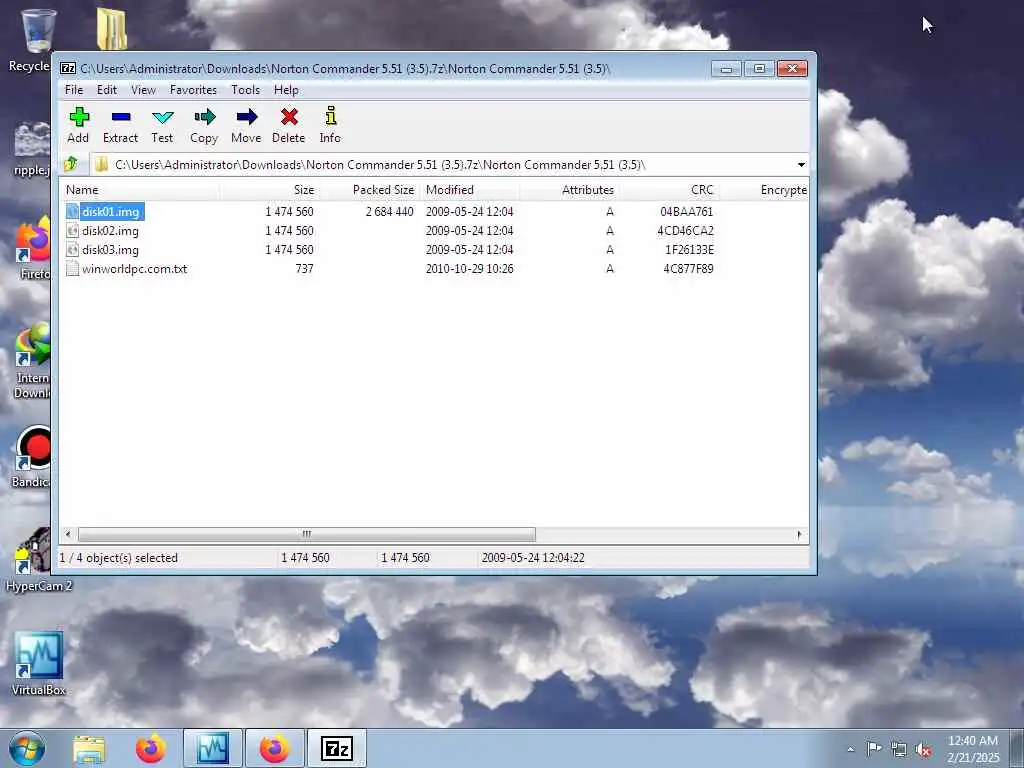Click the volume tray icon
The image size is (1024, 768).
923,749
